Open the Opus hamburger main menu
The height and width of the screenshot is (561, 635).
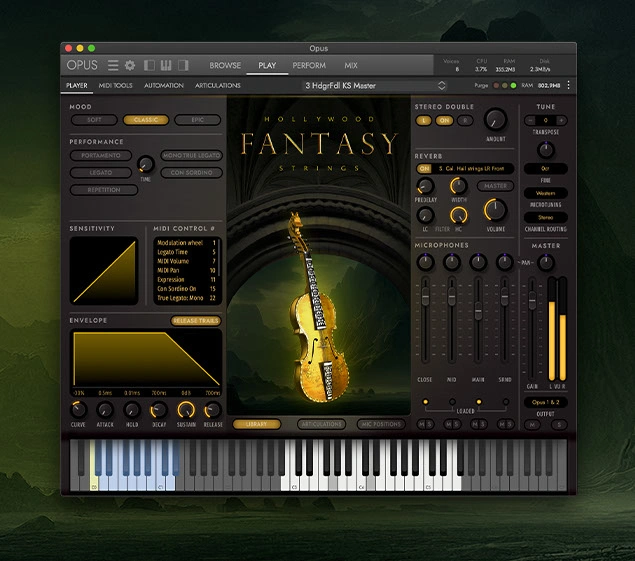[x=113, y=65]
